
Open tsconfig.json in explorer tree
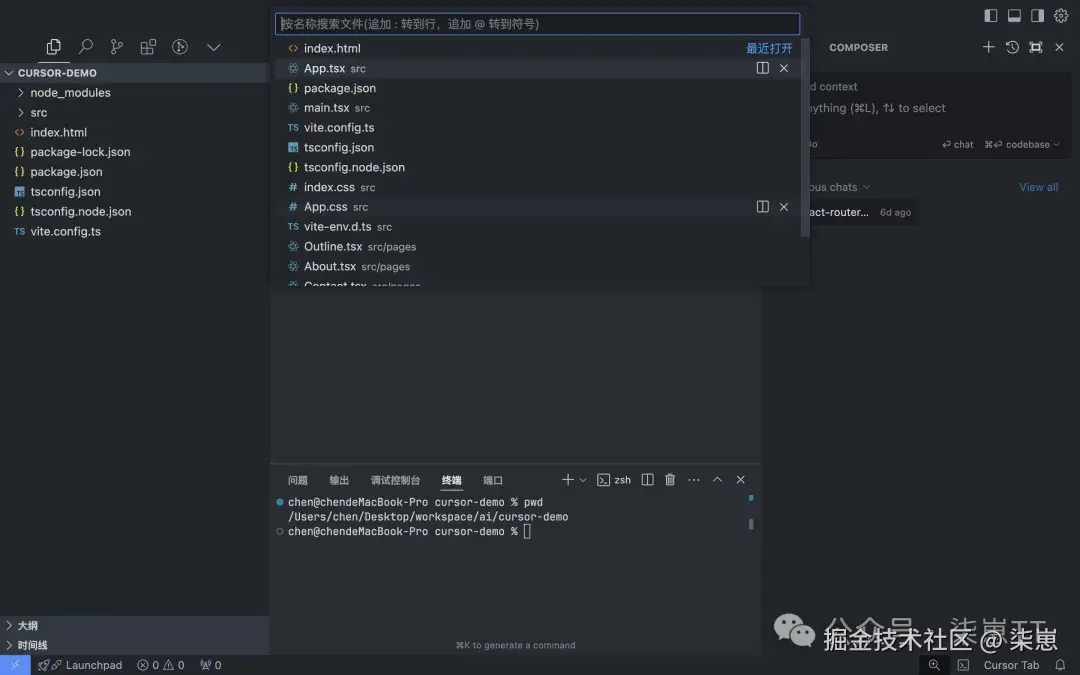(x=134, y=192)
